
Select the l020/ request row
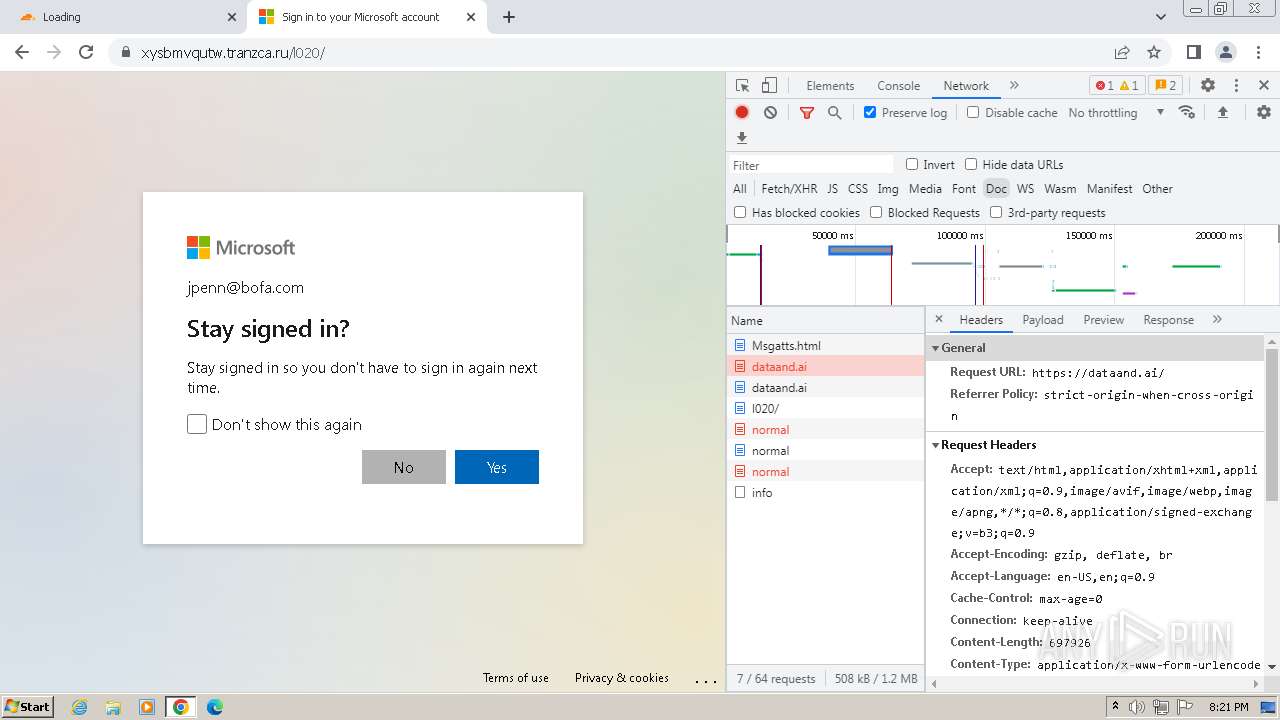826,408
